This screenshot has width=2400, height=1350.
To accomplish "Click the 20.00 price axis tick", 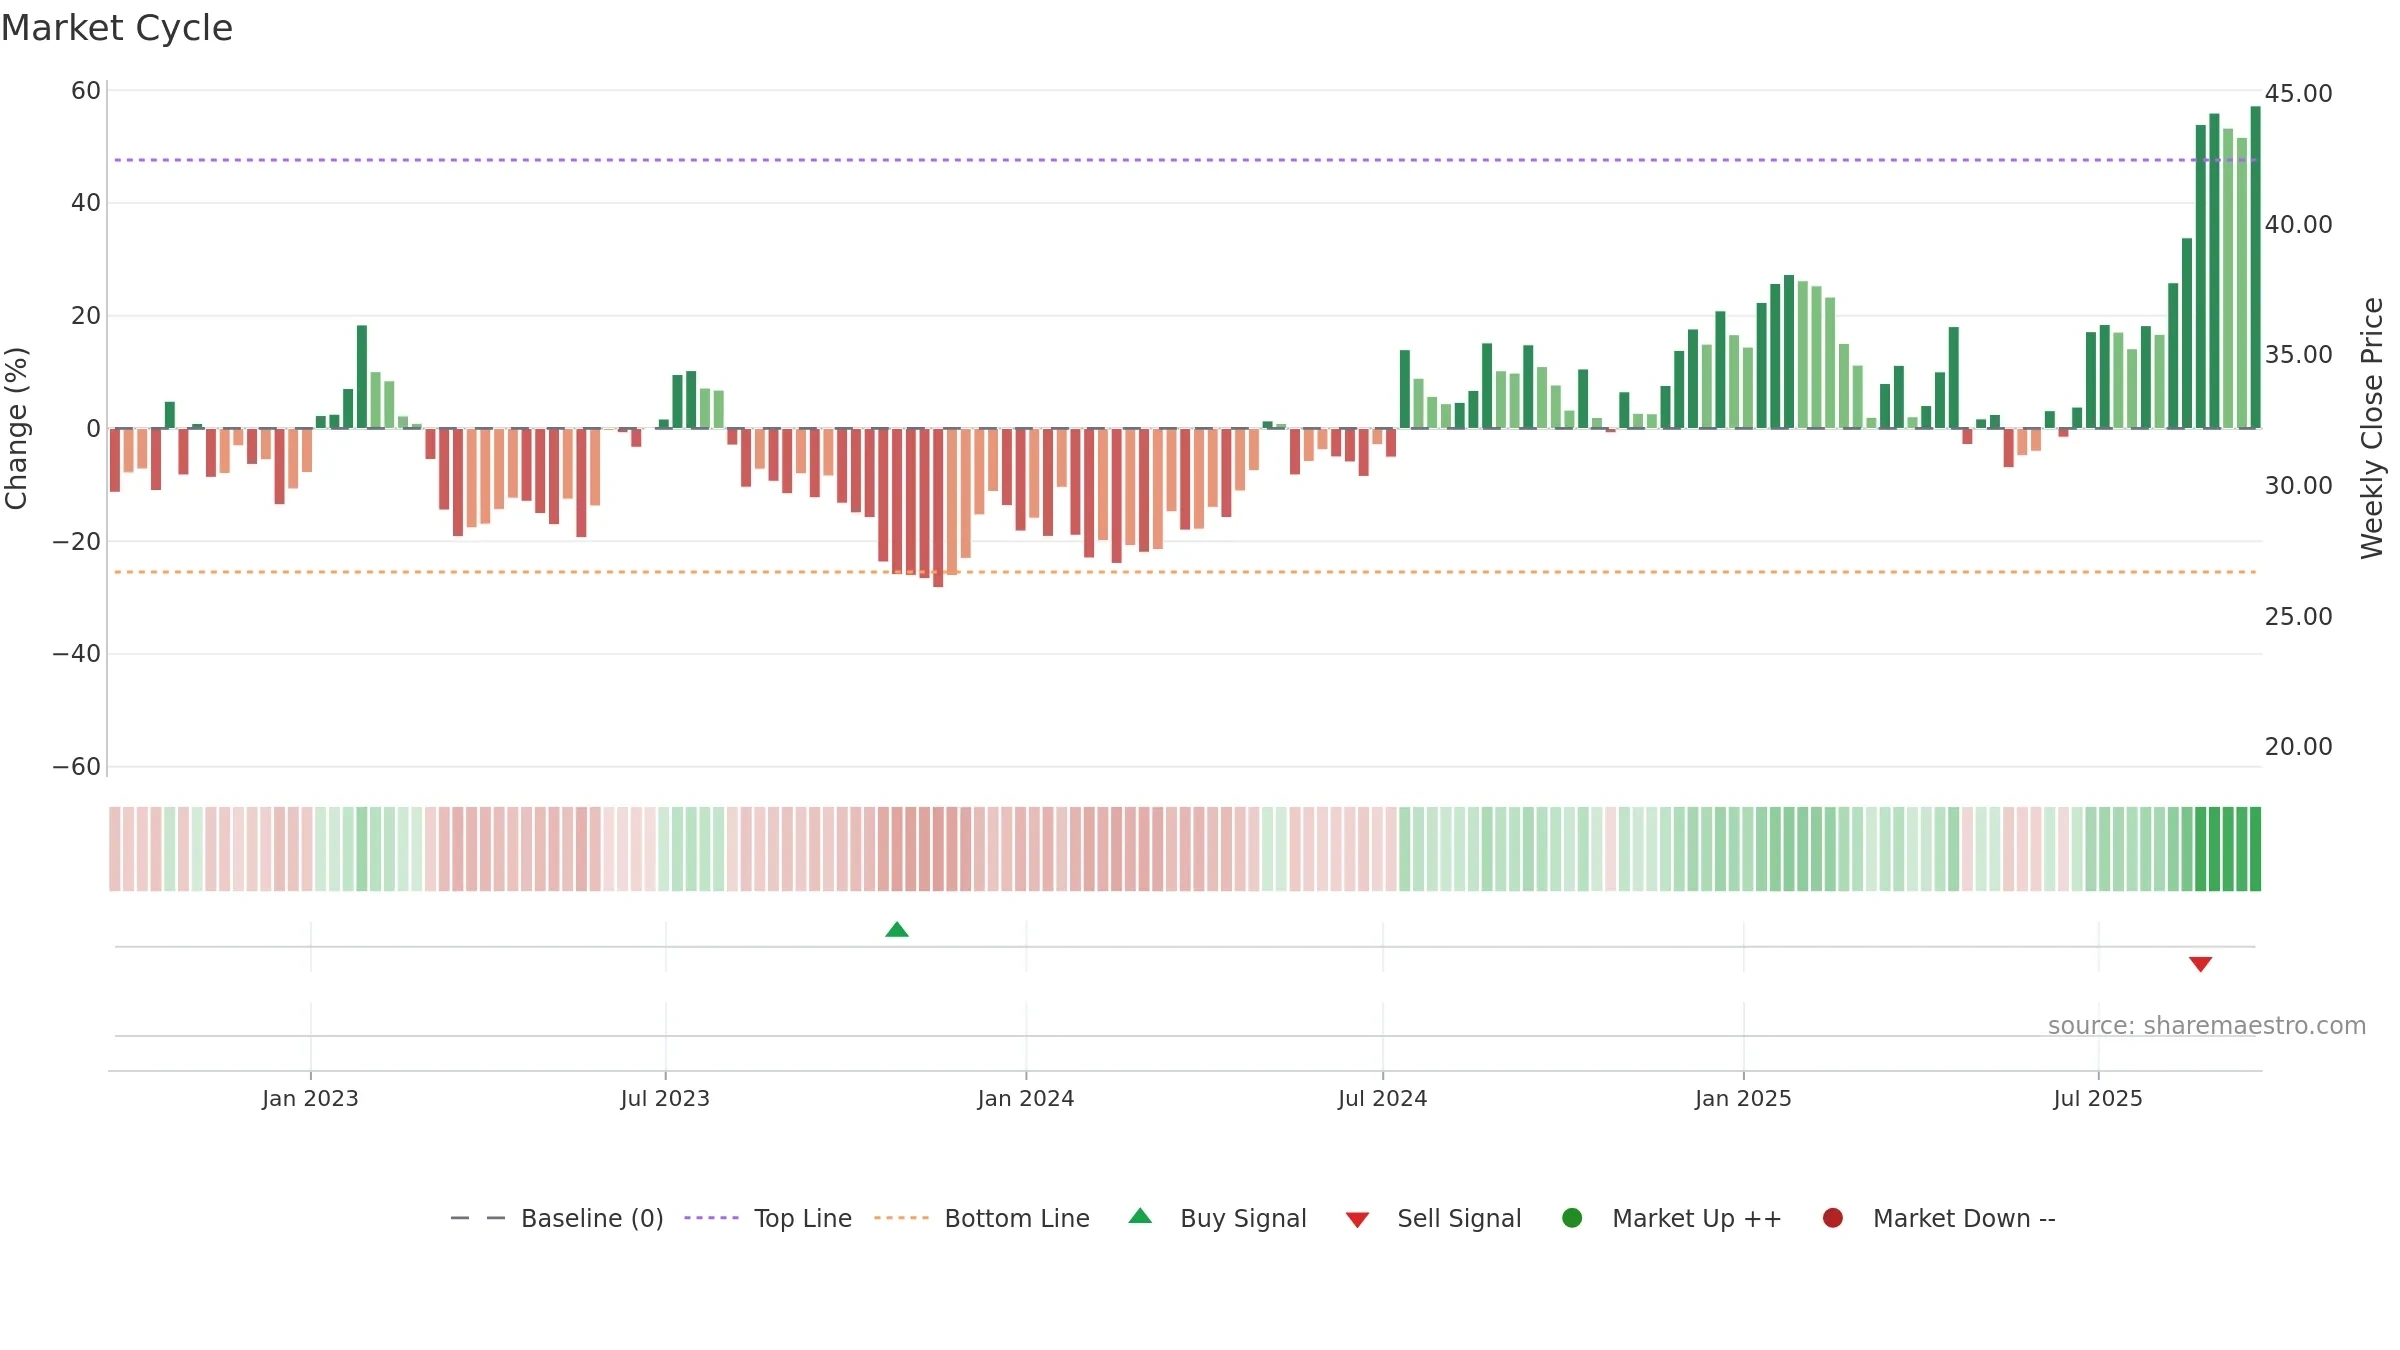I will point(2298,747).
